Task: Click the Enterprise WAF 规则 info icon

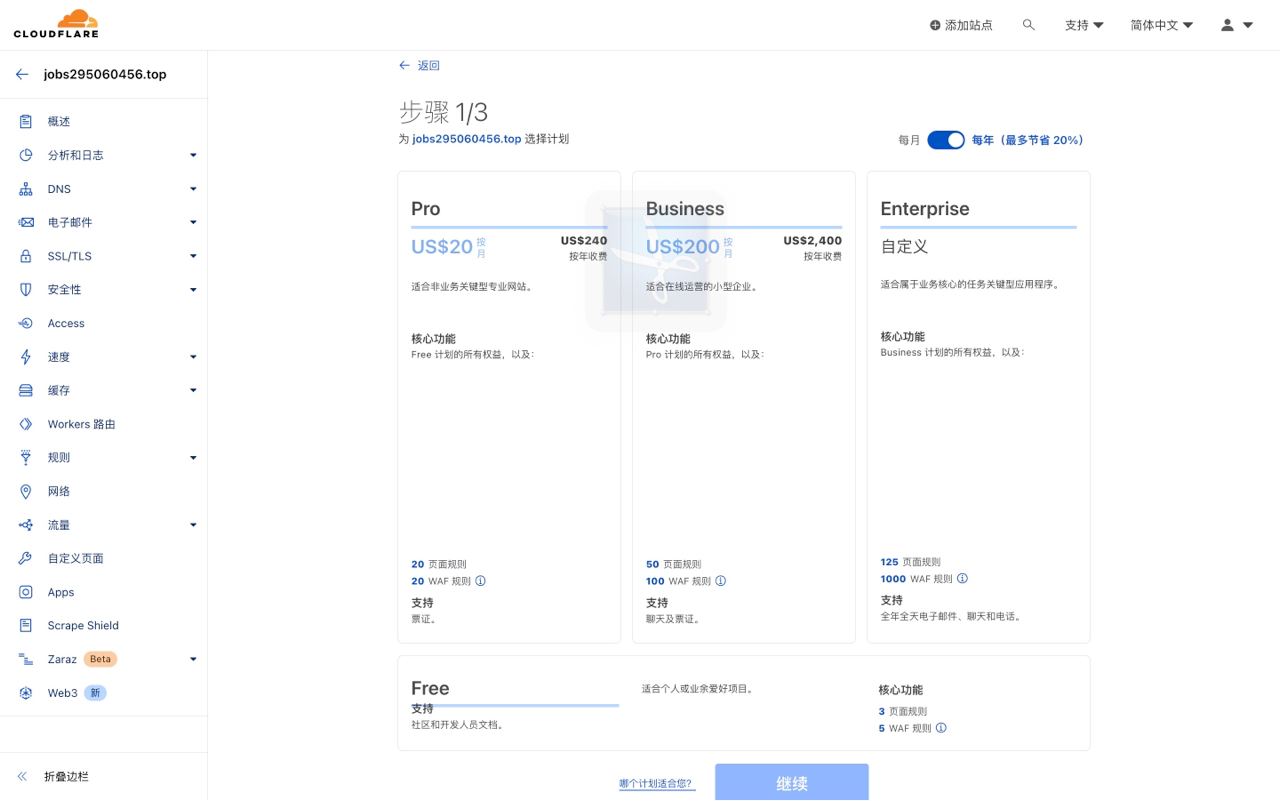Action: coord(962,578)
